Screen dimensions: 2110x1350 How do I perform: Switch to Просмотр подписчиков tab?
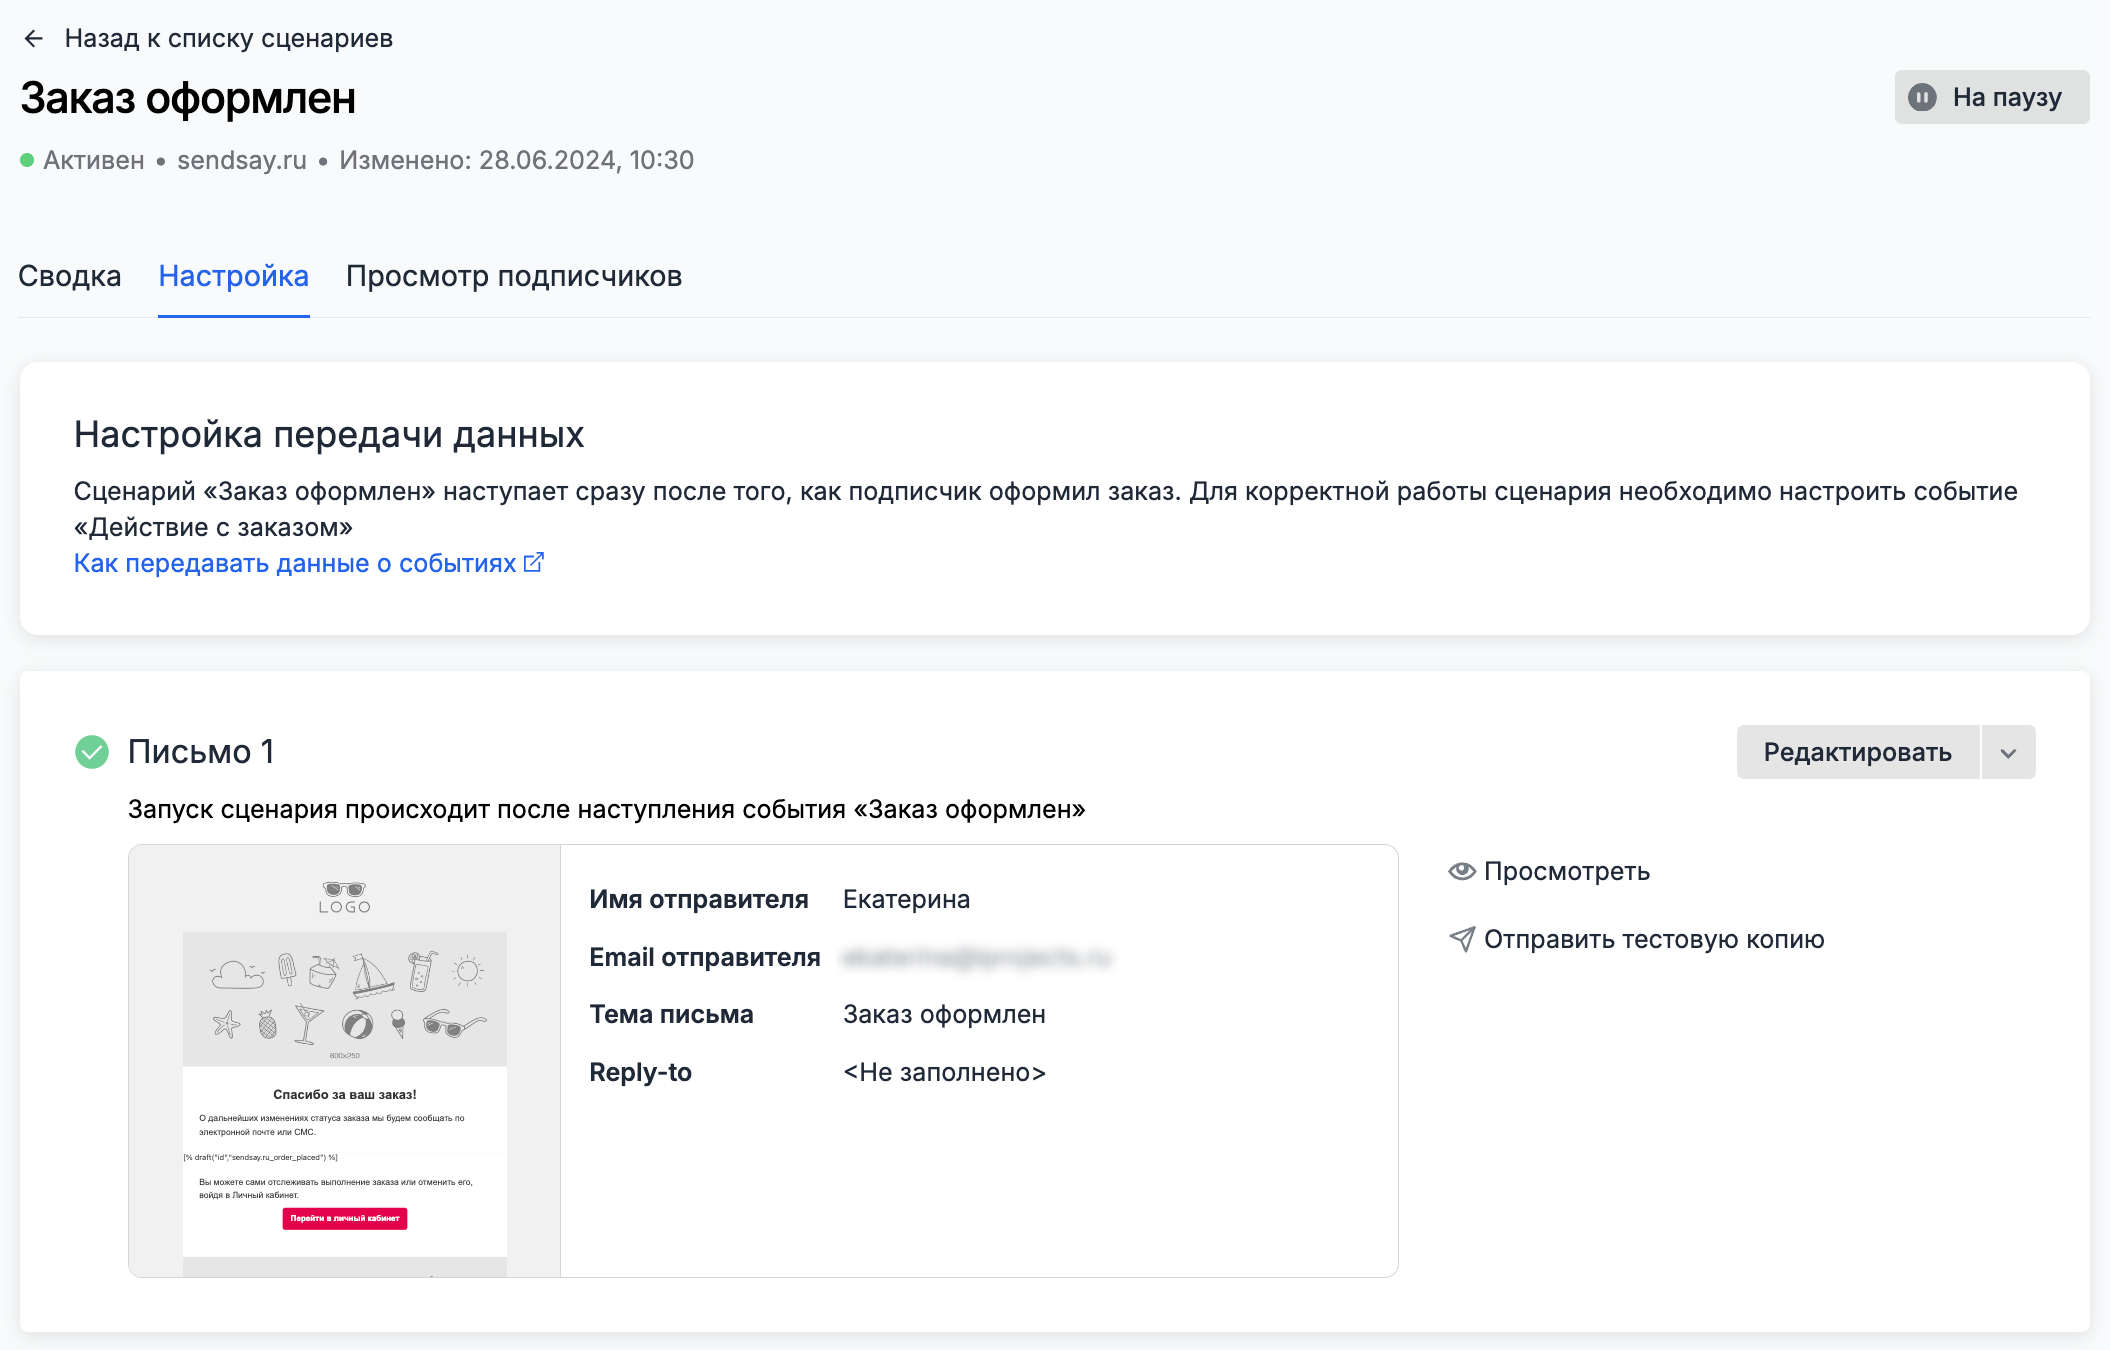pos(514,276)
